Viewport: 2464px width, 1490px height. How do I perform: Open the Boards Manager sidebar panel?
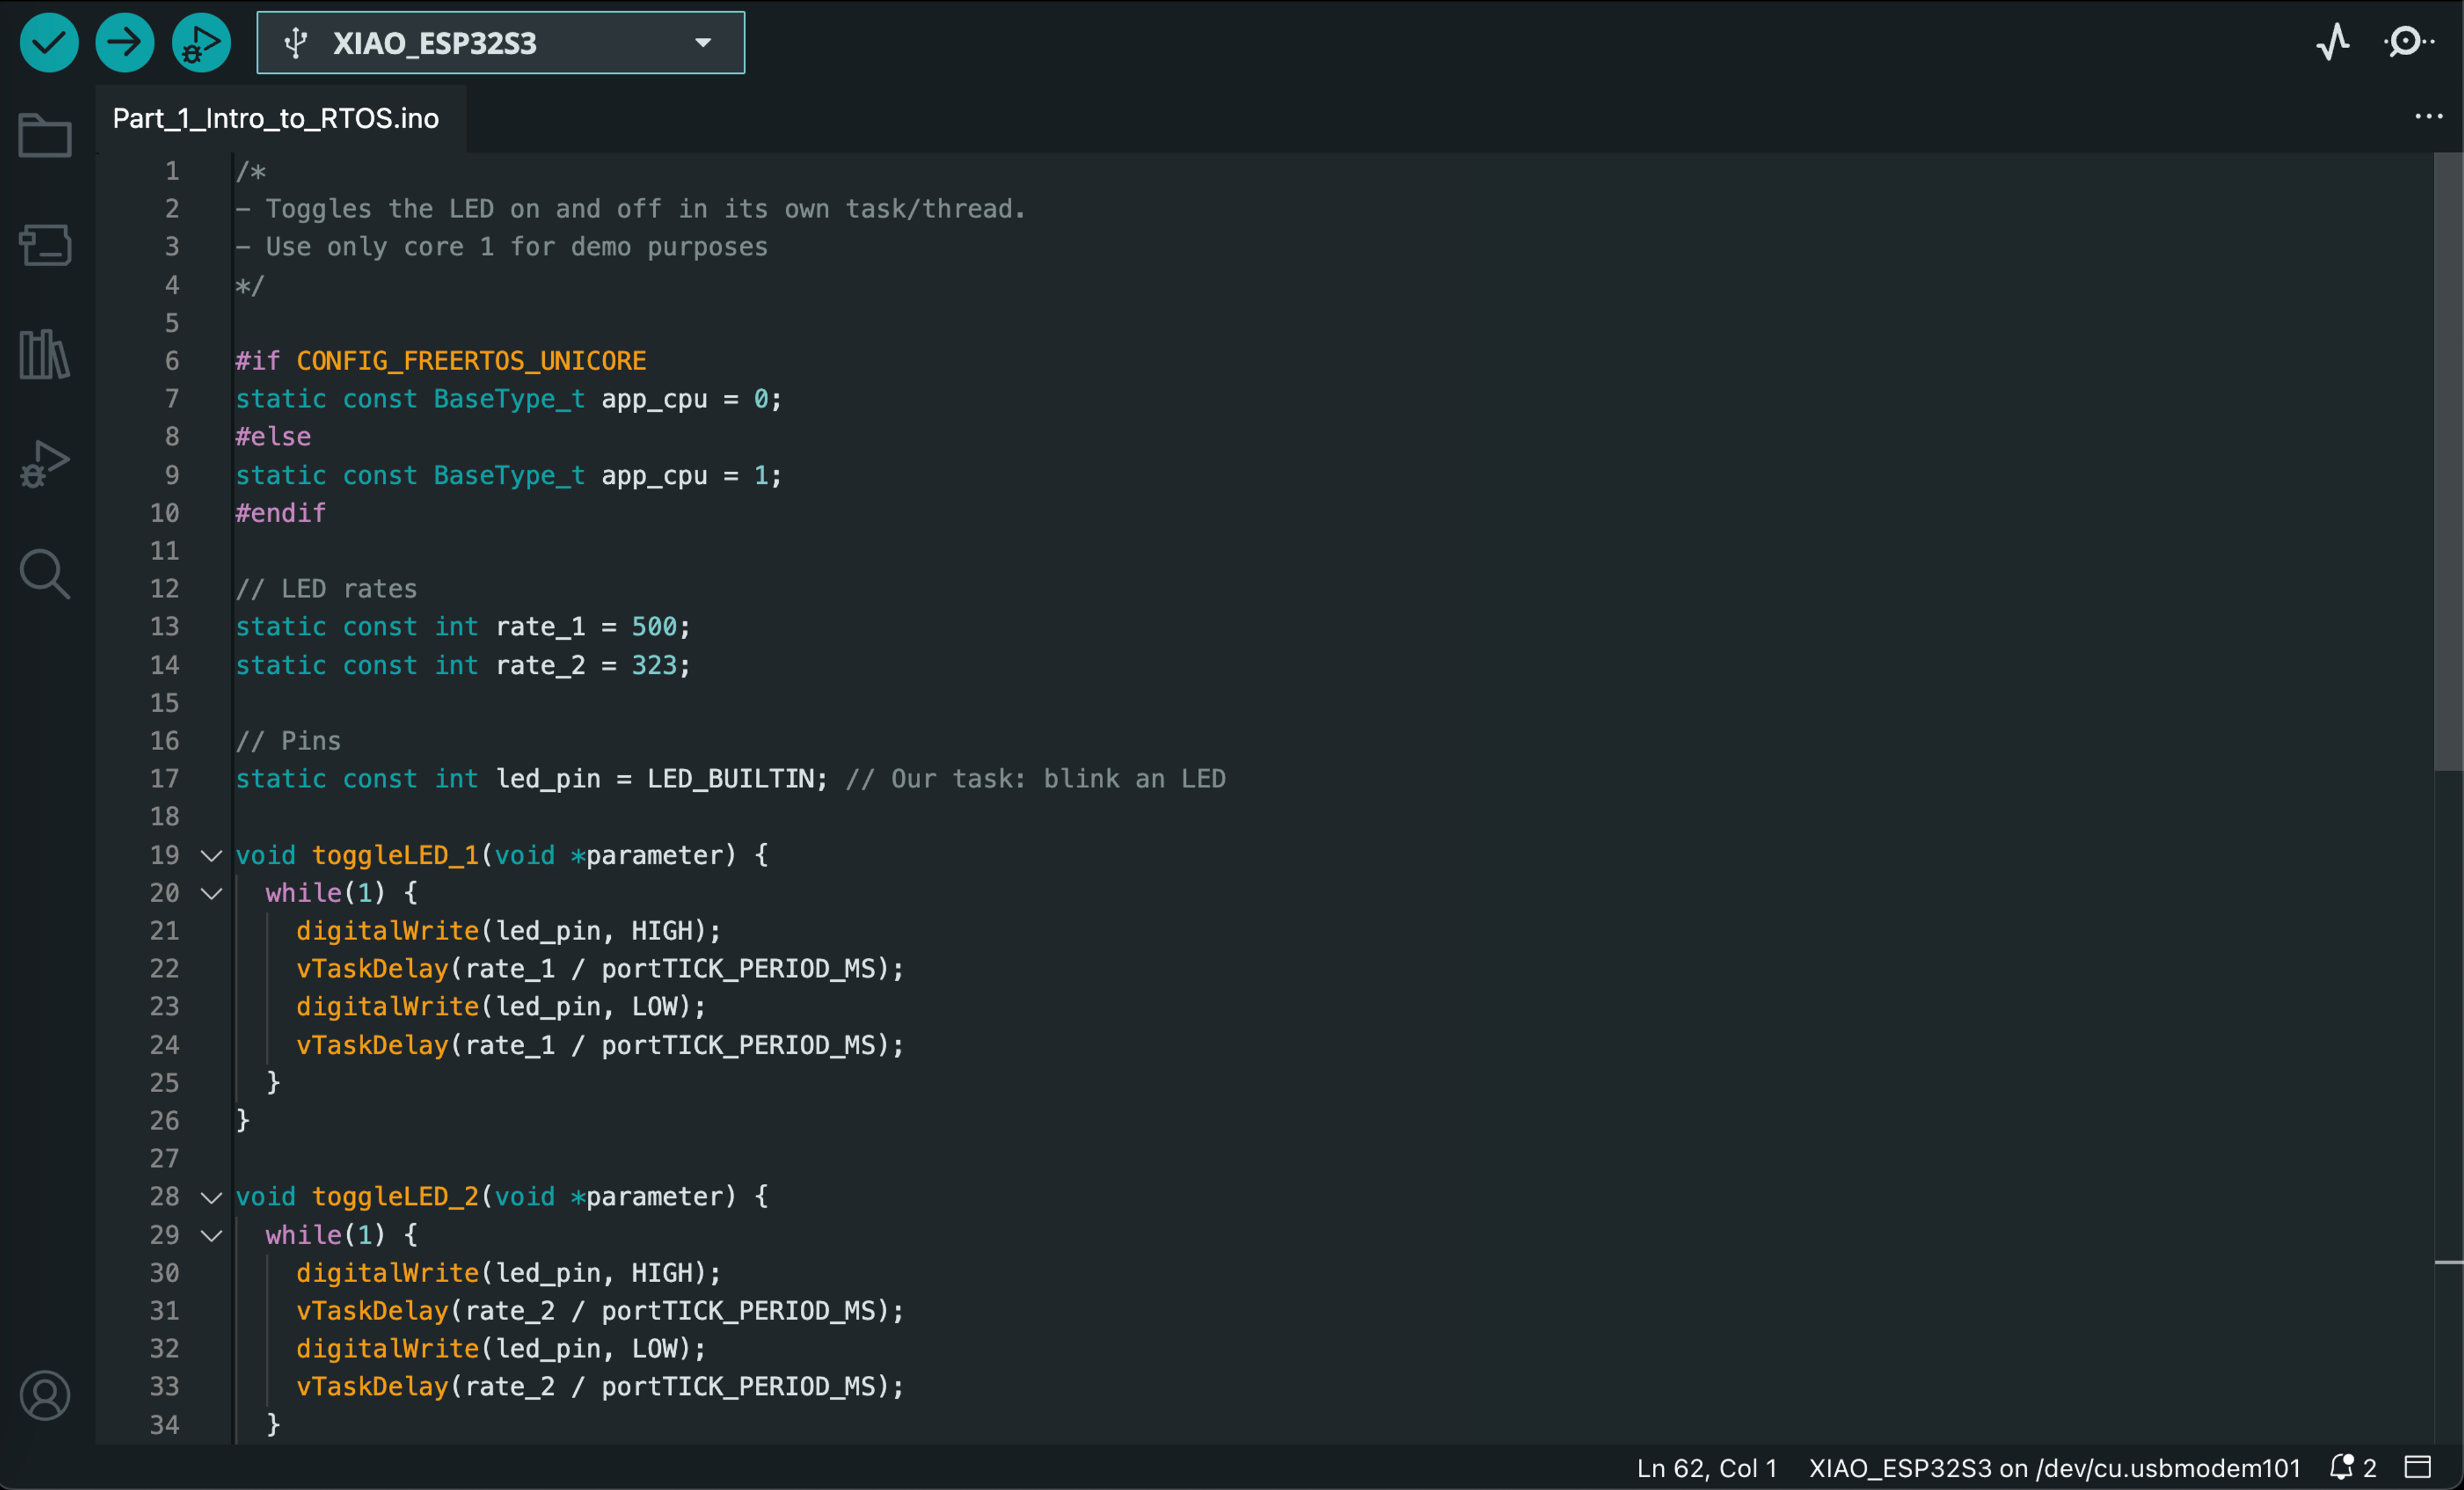(x=45, y=245)
